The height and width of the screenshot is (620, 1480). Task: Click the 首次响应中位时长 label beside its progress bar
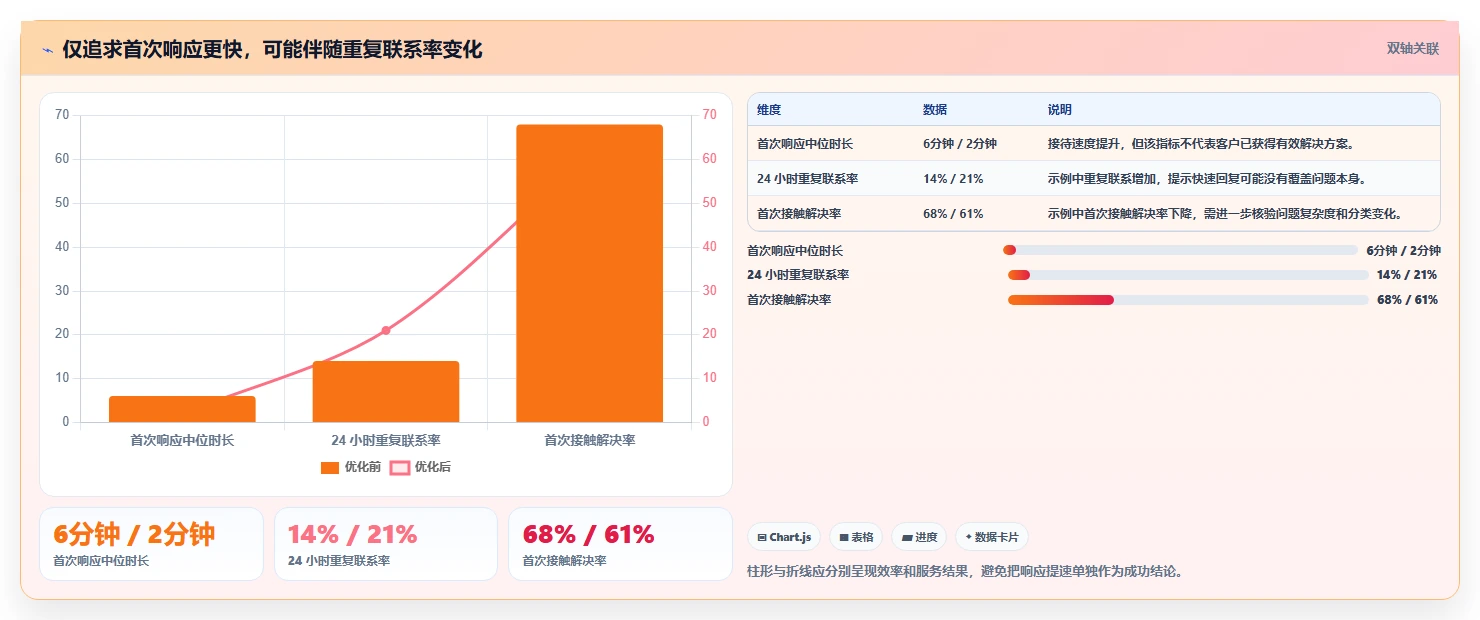795,251
